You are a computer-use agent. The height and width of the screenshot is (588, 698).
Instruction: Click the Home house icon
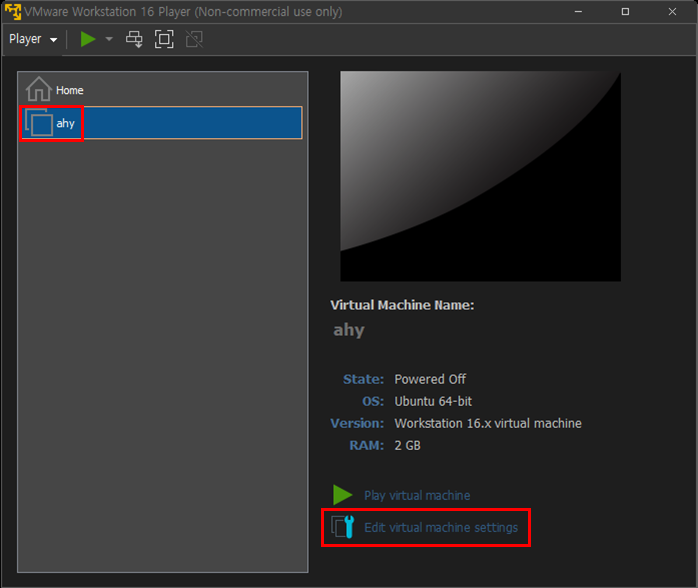[x=39, y=89]
